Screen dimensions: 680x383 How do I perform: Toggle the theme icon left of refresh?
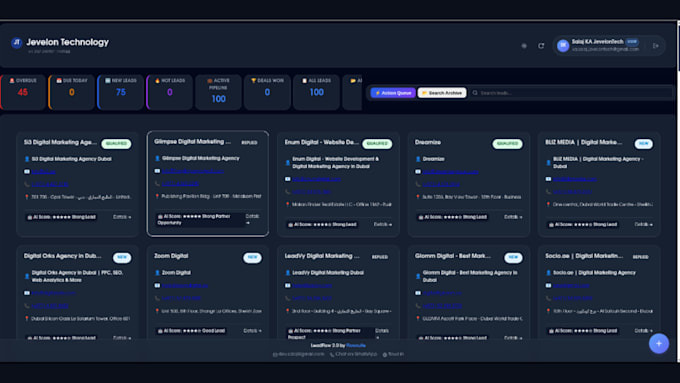point(524,46)
